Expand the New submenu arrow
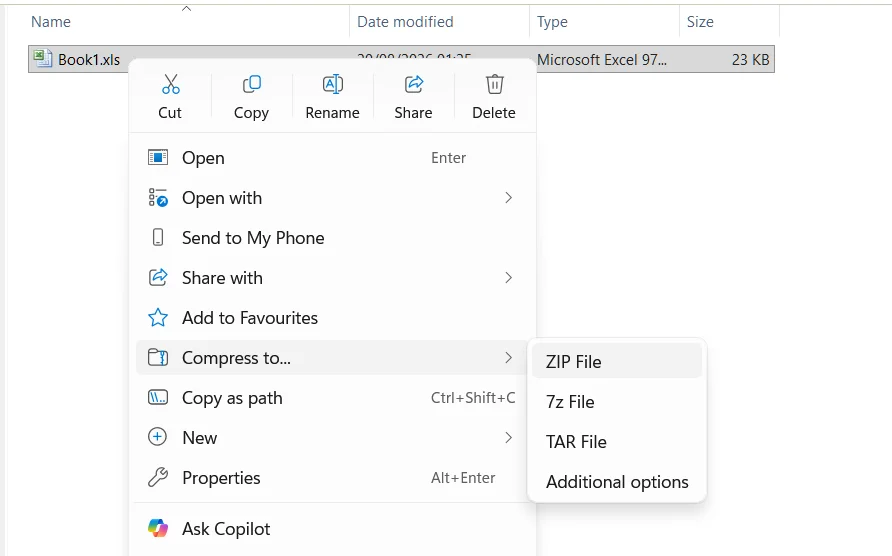This screenshot has height=556, width=892. [509, 438]
